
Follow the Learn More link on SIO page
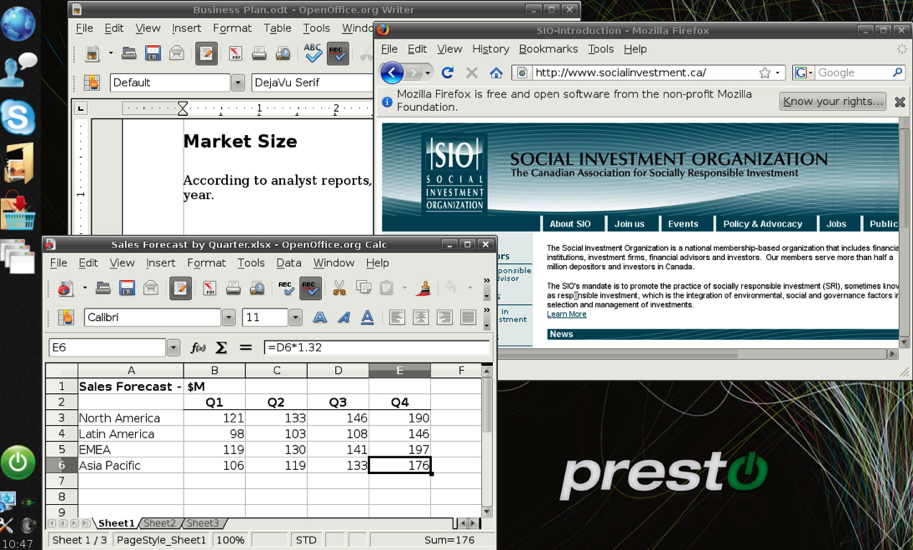tap(567, 314)
